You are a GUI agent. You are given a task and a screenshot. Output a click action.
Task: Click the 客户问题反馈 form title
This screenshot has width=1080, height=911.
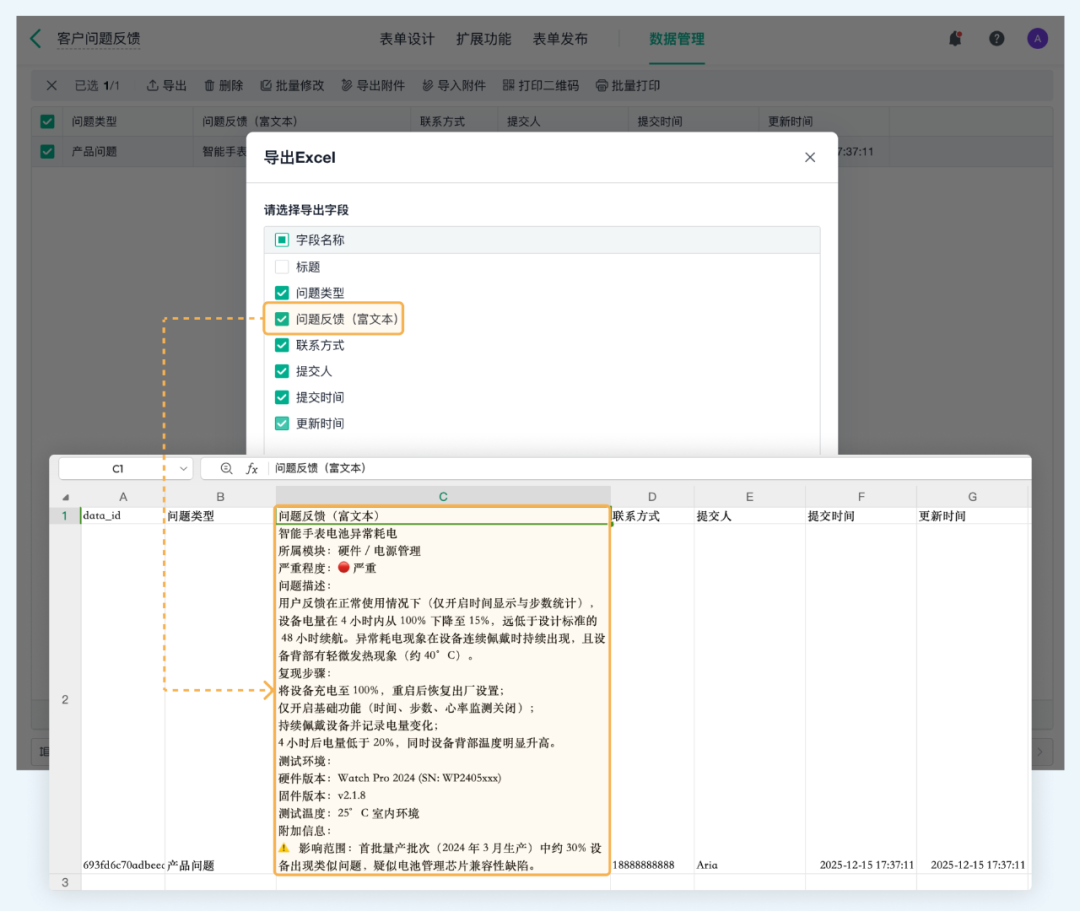point(98,39)
